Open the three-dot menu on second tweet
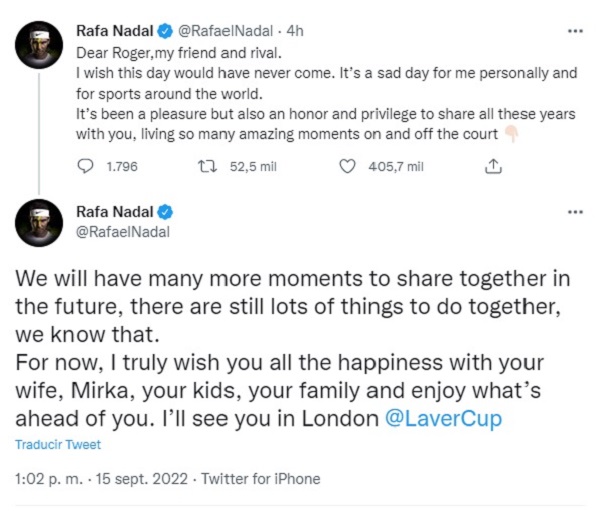 (575, 212)
